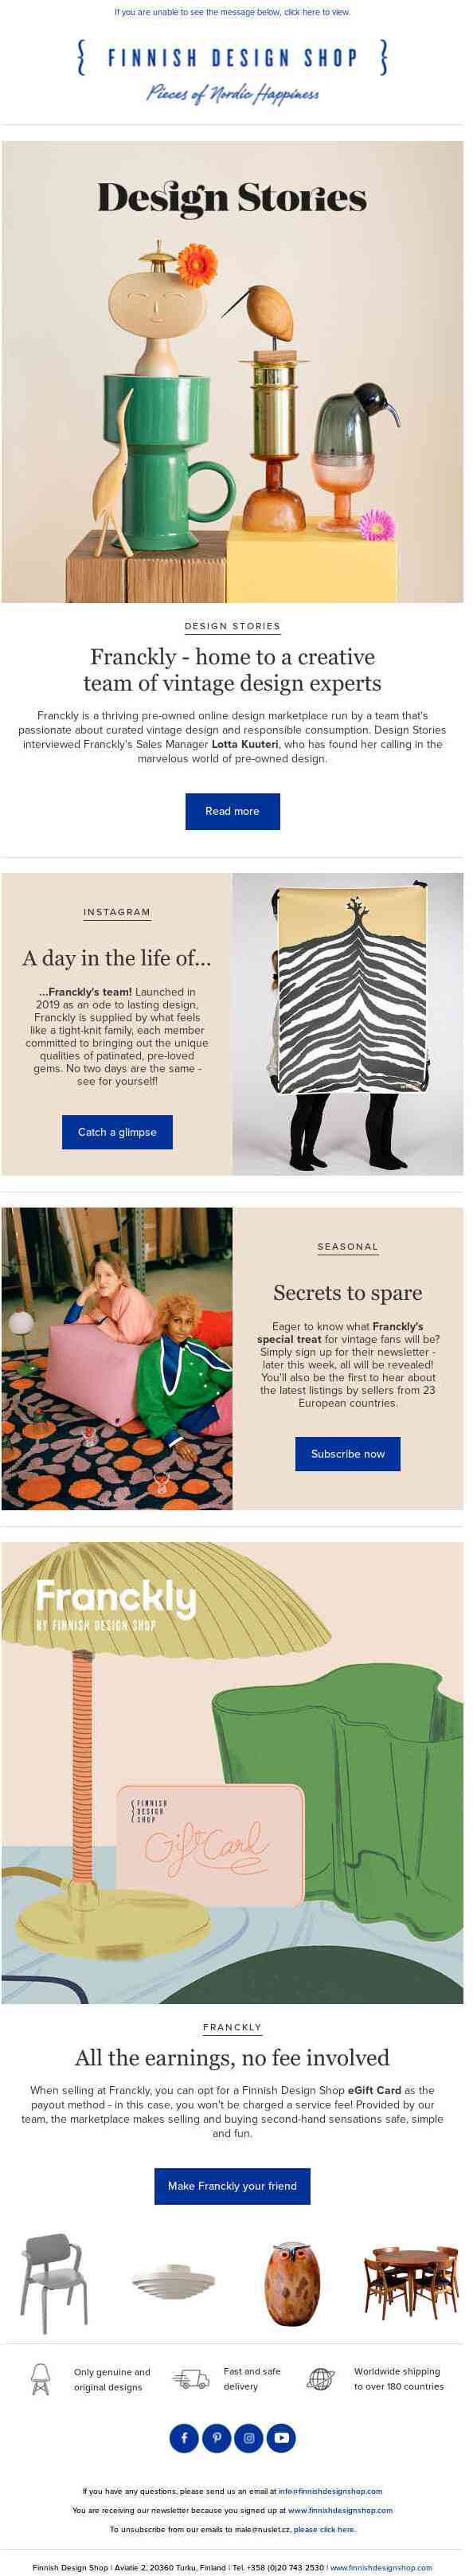Viewport: 473px width, 2576px height.
Task: Click the Catch a glimpse button
Action: (119, 1132)
